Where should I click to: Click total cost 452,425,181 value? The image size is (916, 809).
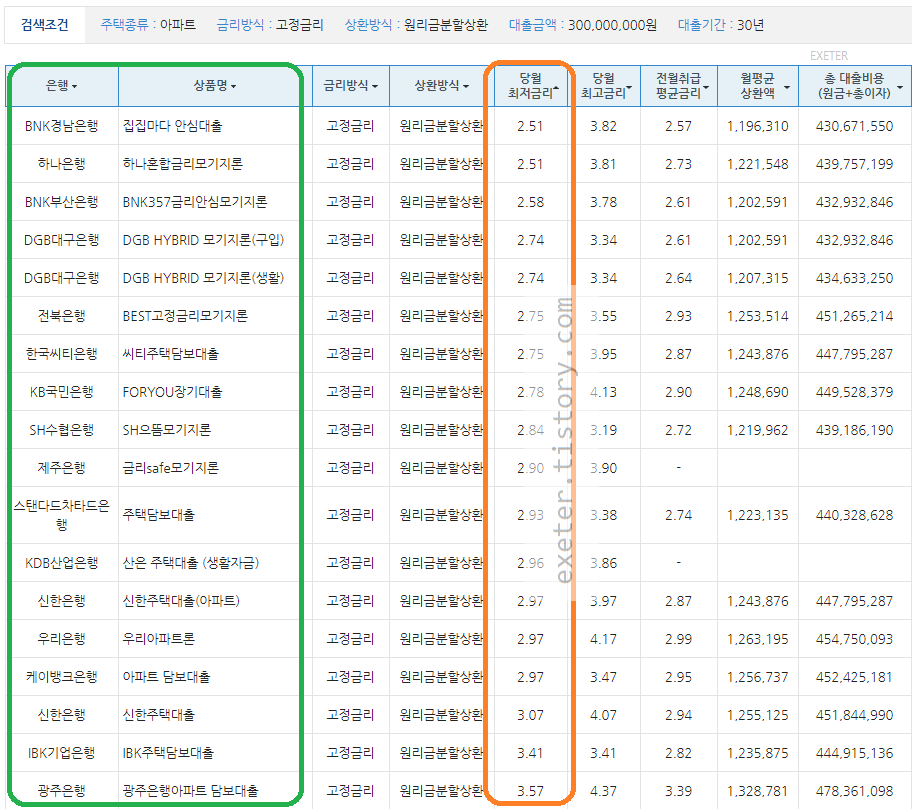[855, 677]
